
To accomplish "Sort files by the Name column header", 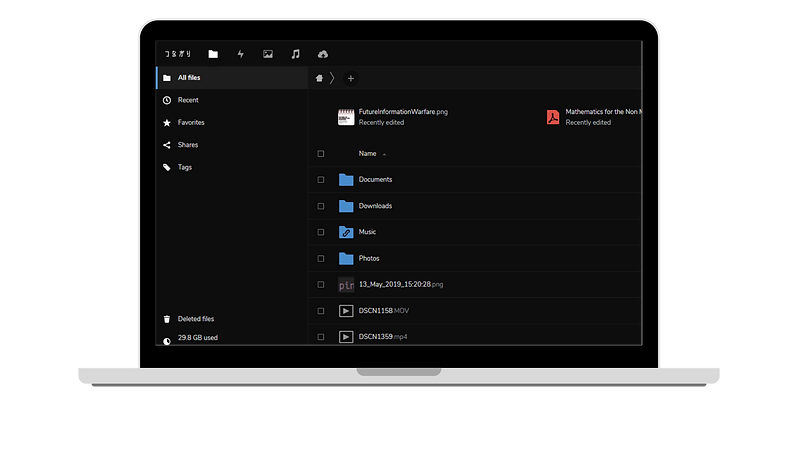I will pyautogui.click(x=367, y=154).
